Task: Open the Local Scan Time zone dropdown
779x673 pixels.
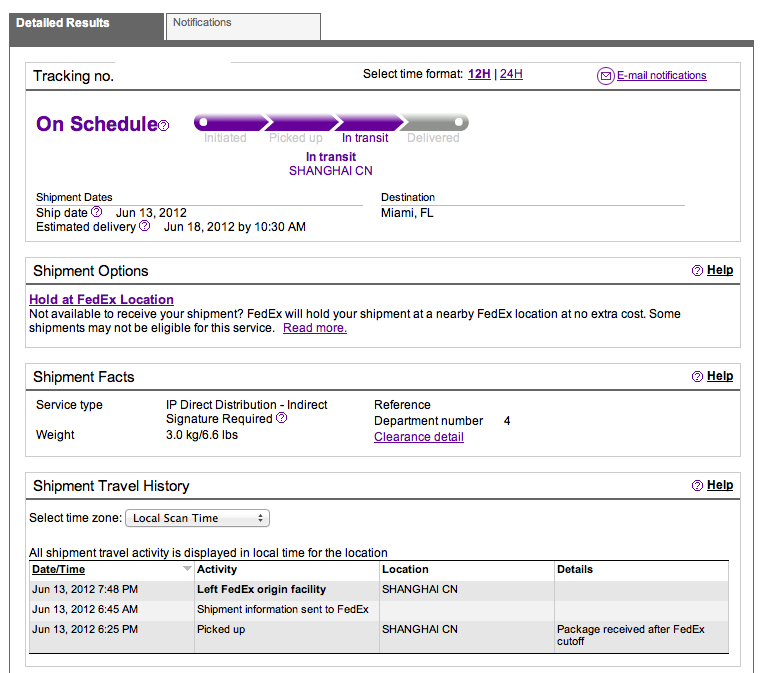Action: 198,518
